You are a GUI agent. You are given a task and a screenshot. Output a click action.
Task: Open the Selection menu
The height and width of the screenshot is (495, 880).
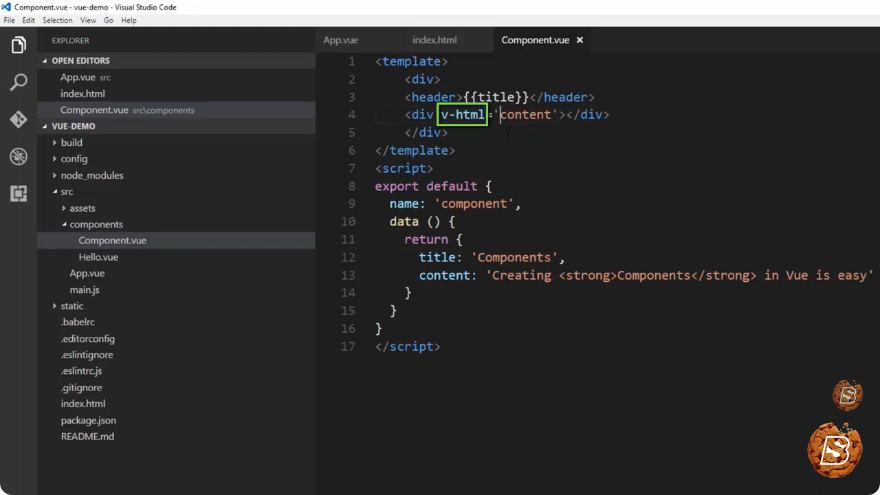point(57,20)
